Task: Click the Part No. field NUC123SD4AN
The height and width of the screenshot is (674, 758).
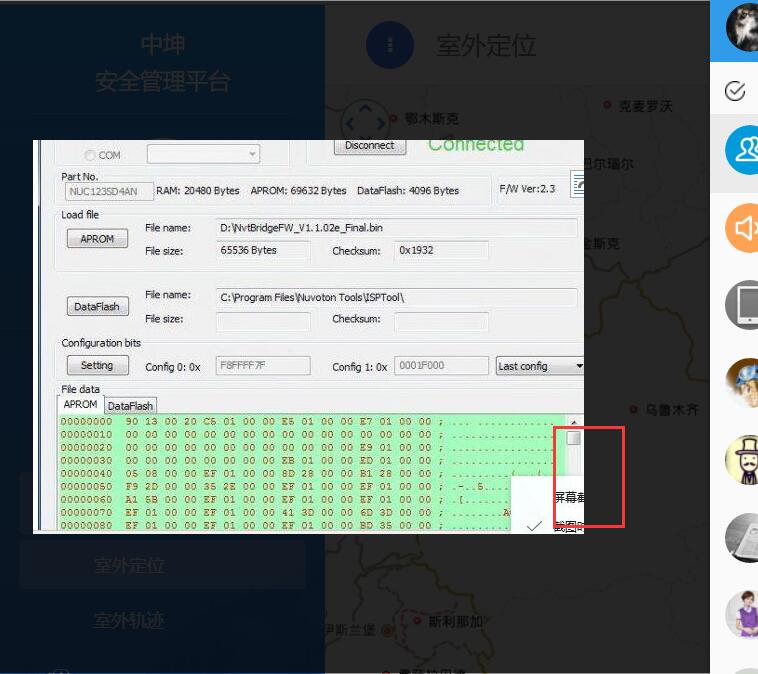Action: [x=109, y=191]
